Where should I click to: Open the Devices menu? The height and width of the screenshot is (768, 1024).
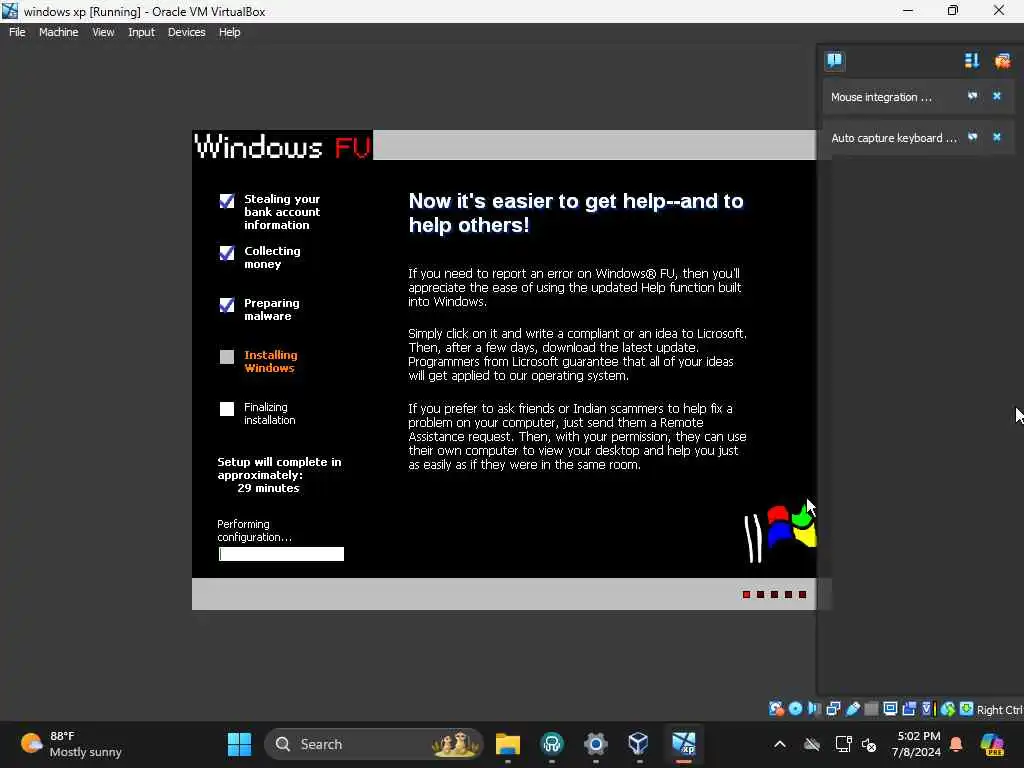187,32
